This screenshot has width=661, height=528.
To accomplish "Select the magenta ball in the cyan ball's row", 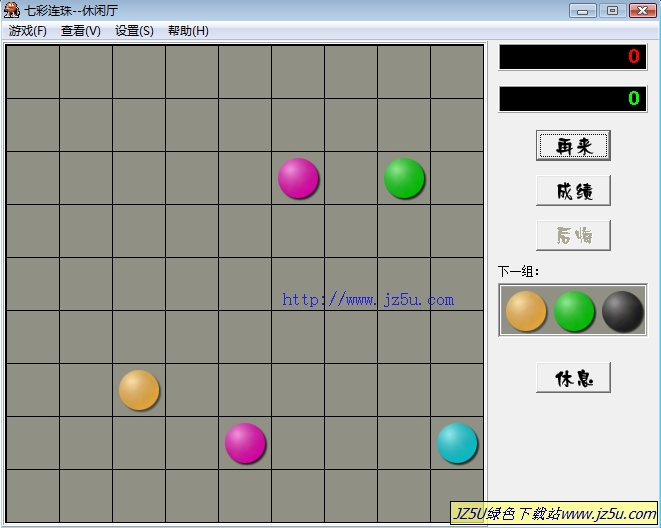I will (x=245, y=443).
